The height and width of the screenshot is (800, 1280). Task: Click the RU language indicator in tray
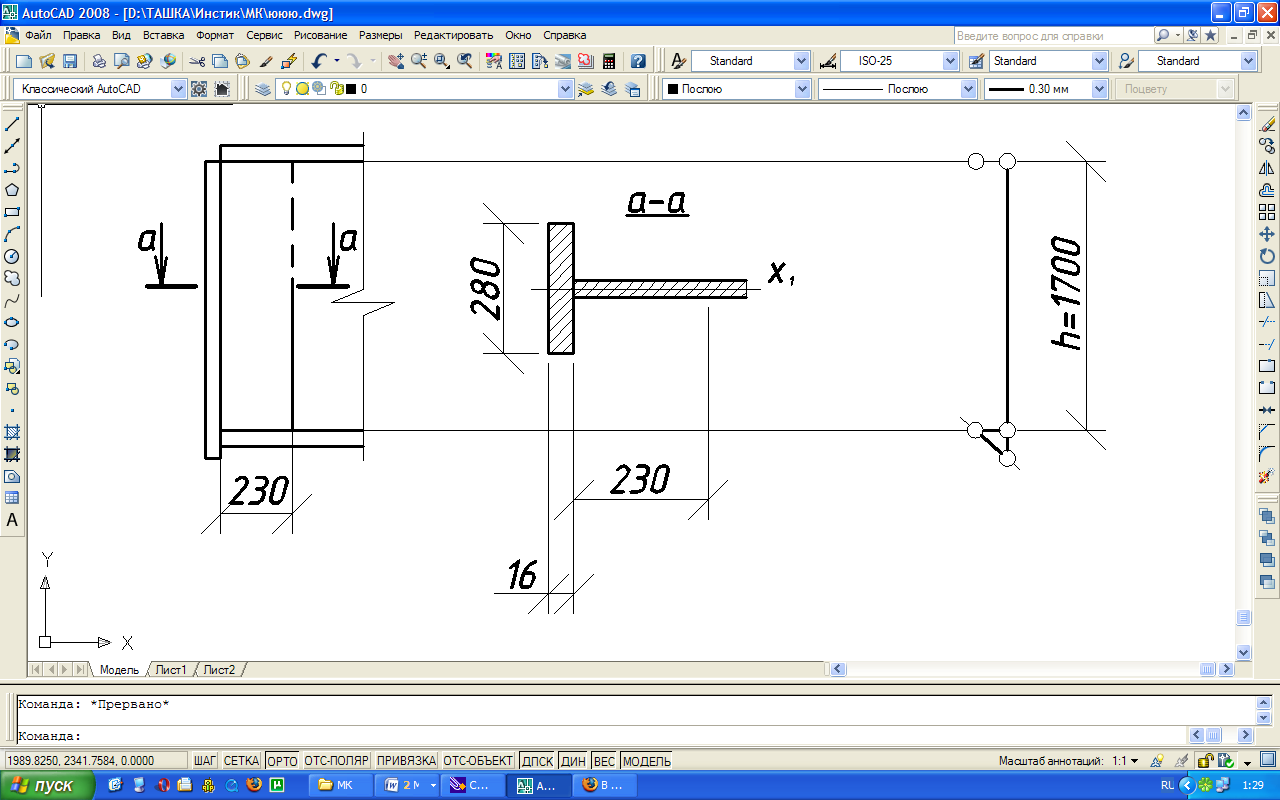point(1167,785)
